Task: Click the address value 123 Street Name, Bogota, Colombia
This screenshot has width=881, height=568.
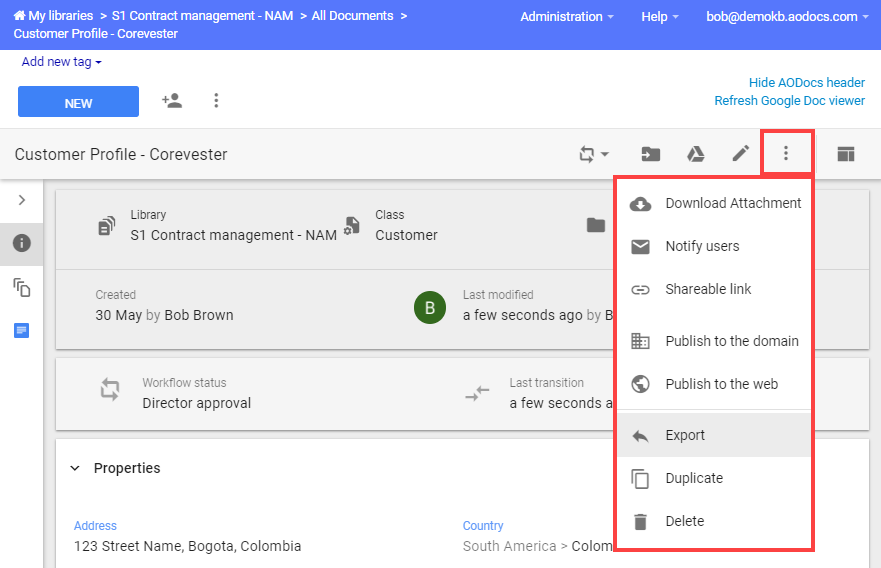Action: click(x=187, y=546)
